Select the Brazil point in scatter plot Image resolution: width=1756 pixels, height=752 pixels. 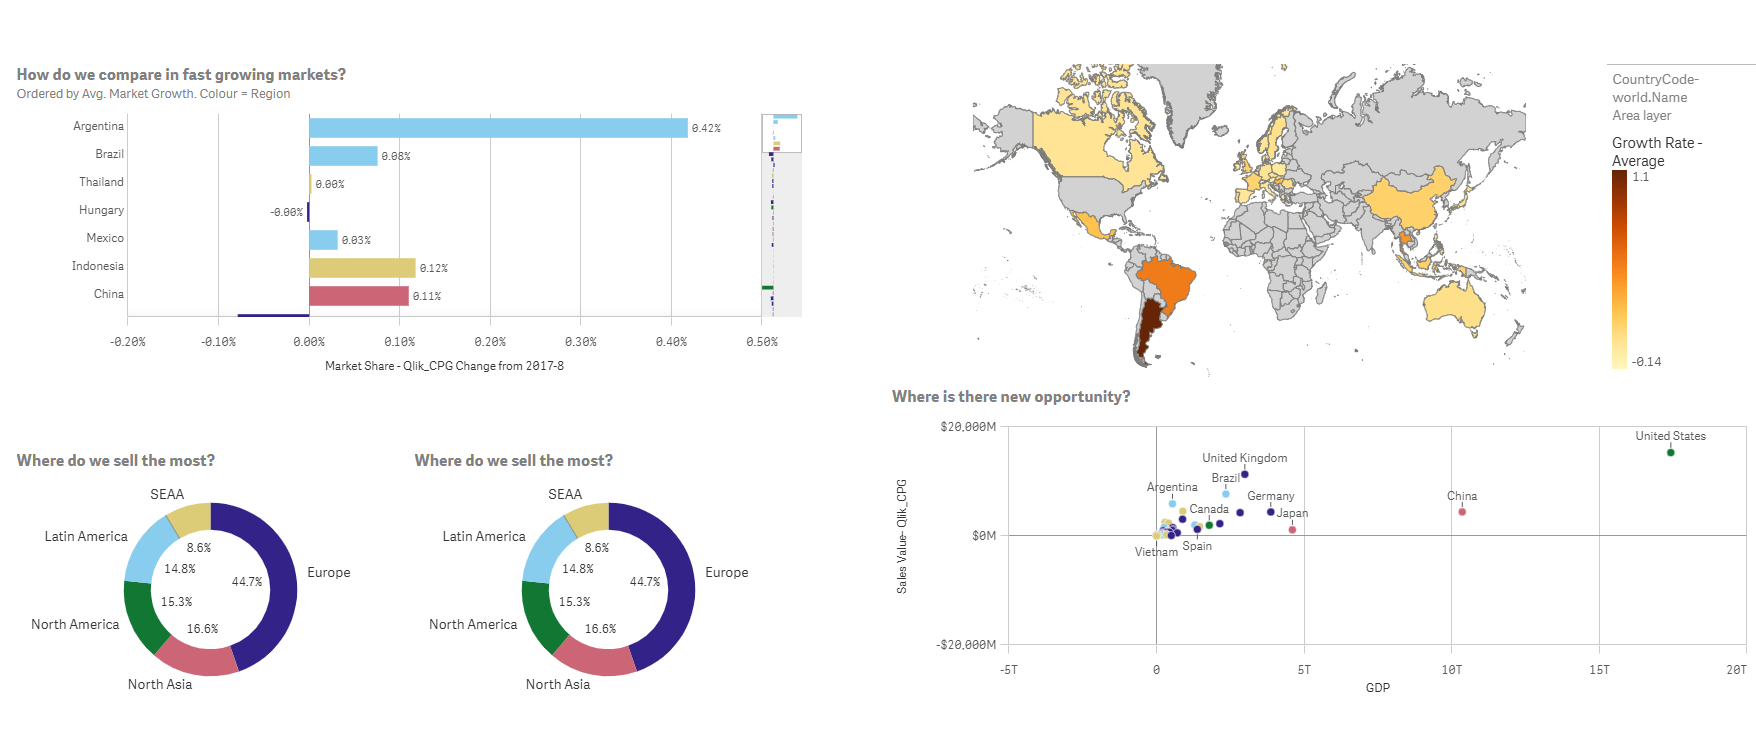coord(1225,493)
